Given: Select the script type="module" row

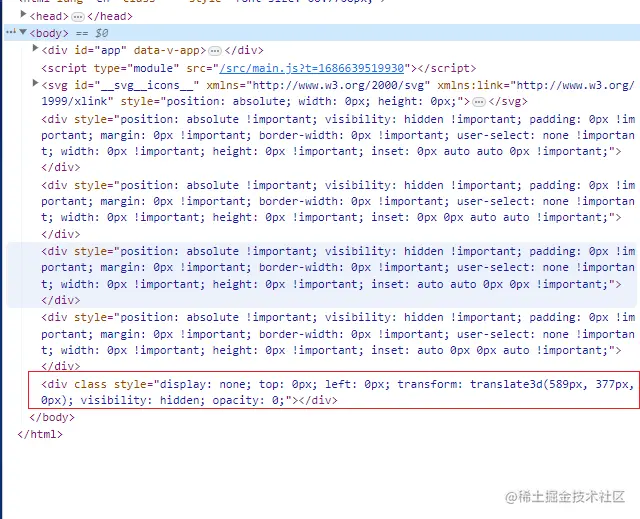Looking at the screenshot, I should pyautogui.click(x=259, y=68).
